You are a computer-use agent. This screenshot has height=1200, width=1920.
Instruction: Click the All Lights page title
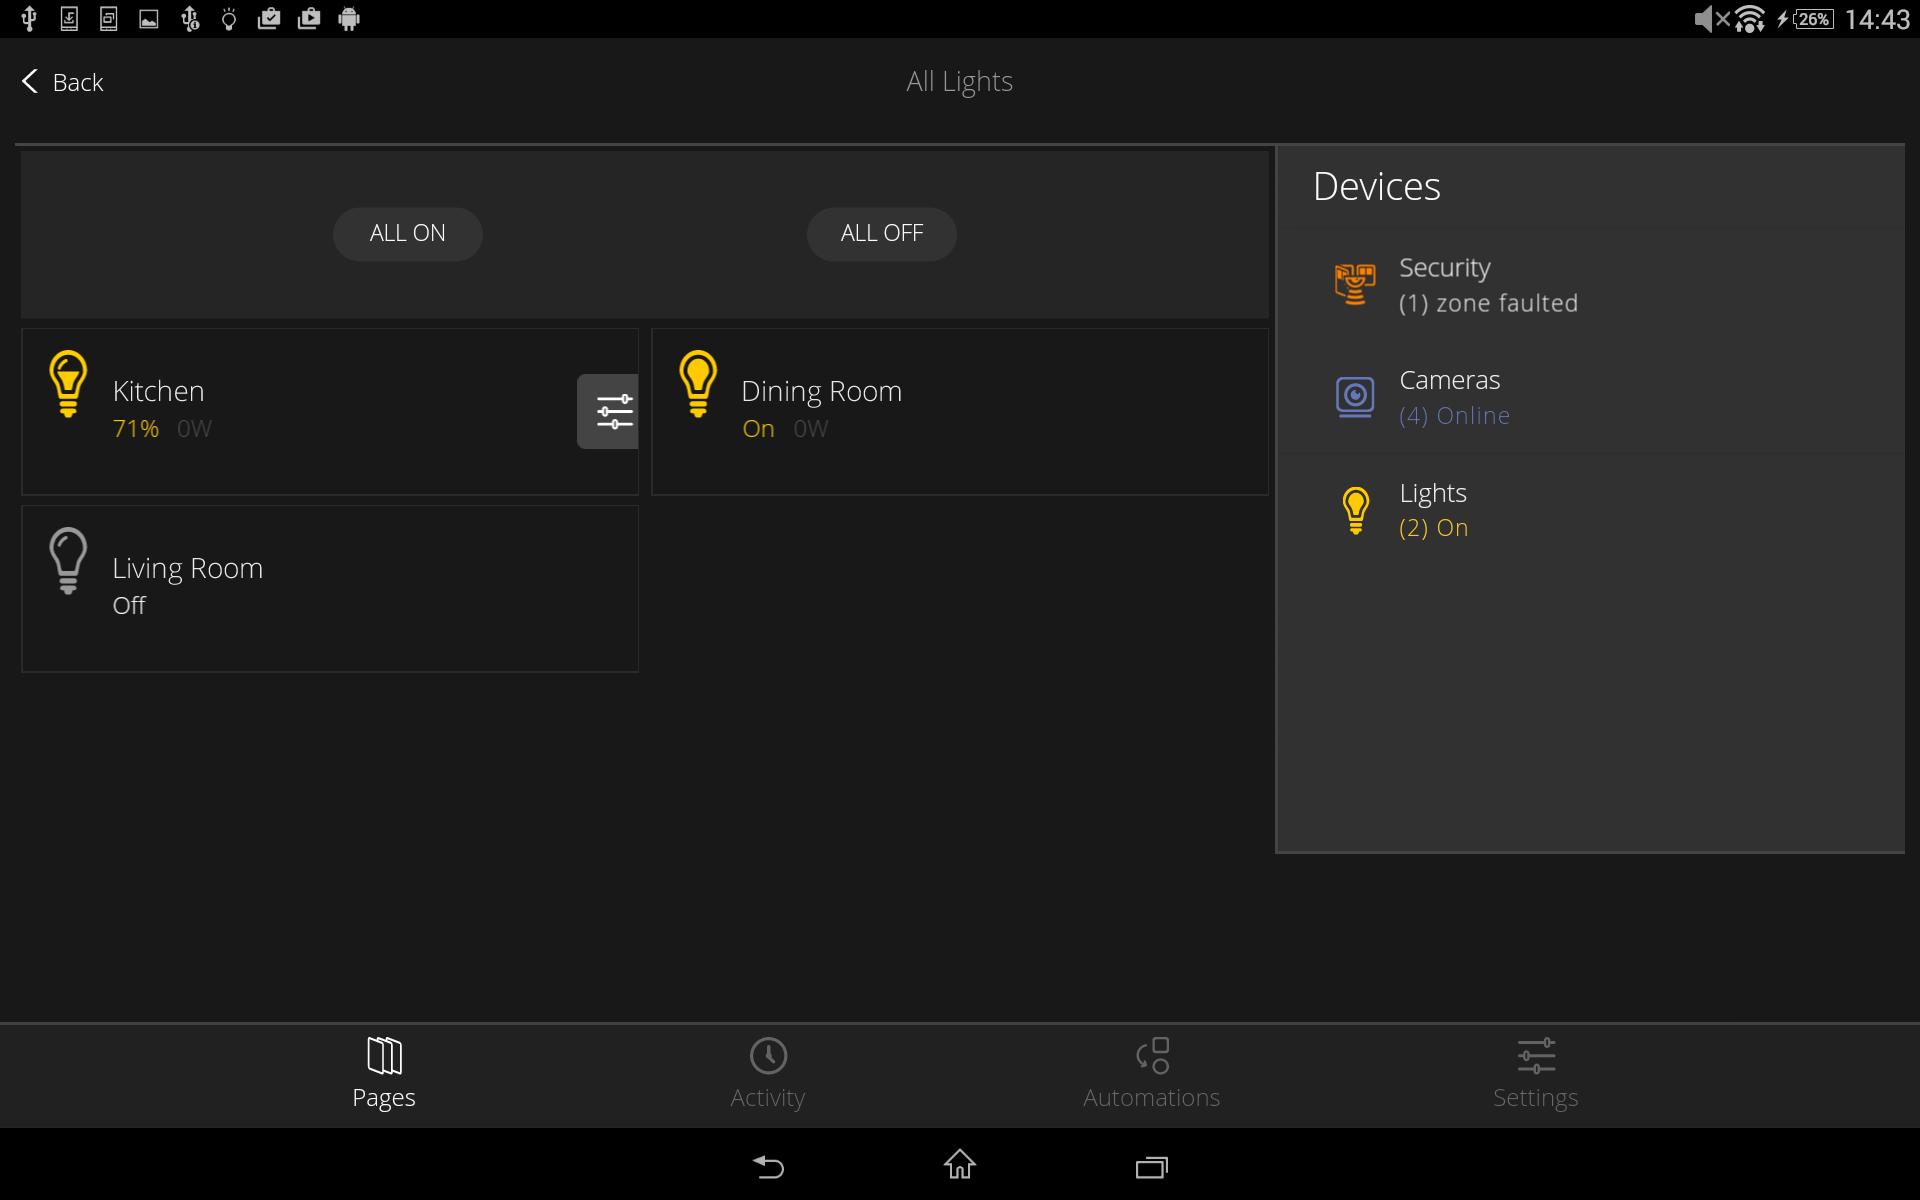[x=960, y=82]
